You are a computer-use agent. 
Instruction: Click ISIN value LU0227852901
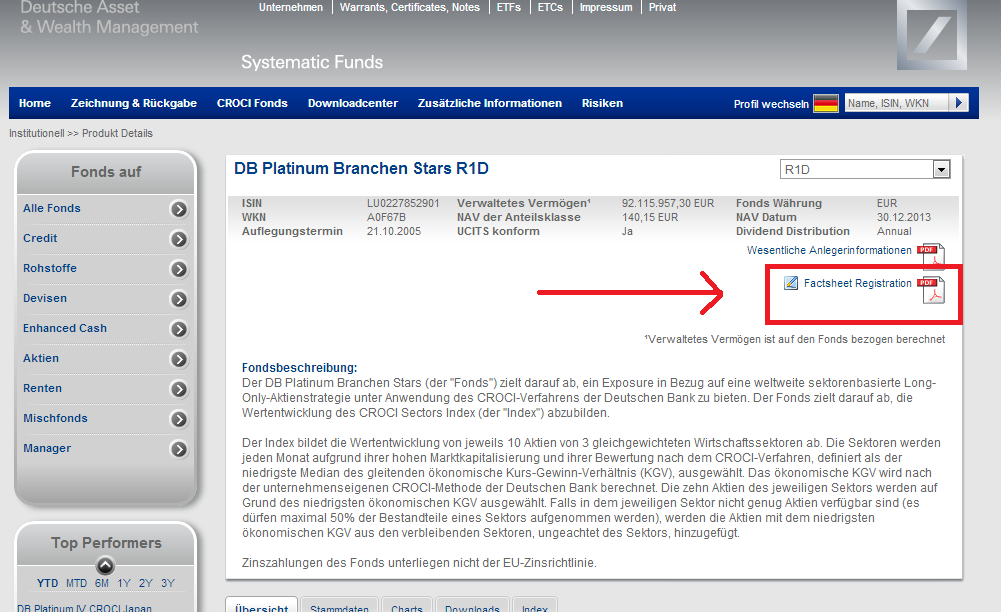point(403,203)
